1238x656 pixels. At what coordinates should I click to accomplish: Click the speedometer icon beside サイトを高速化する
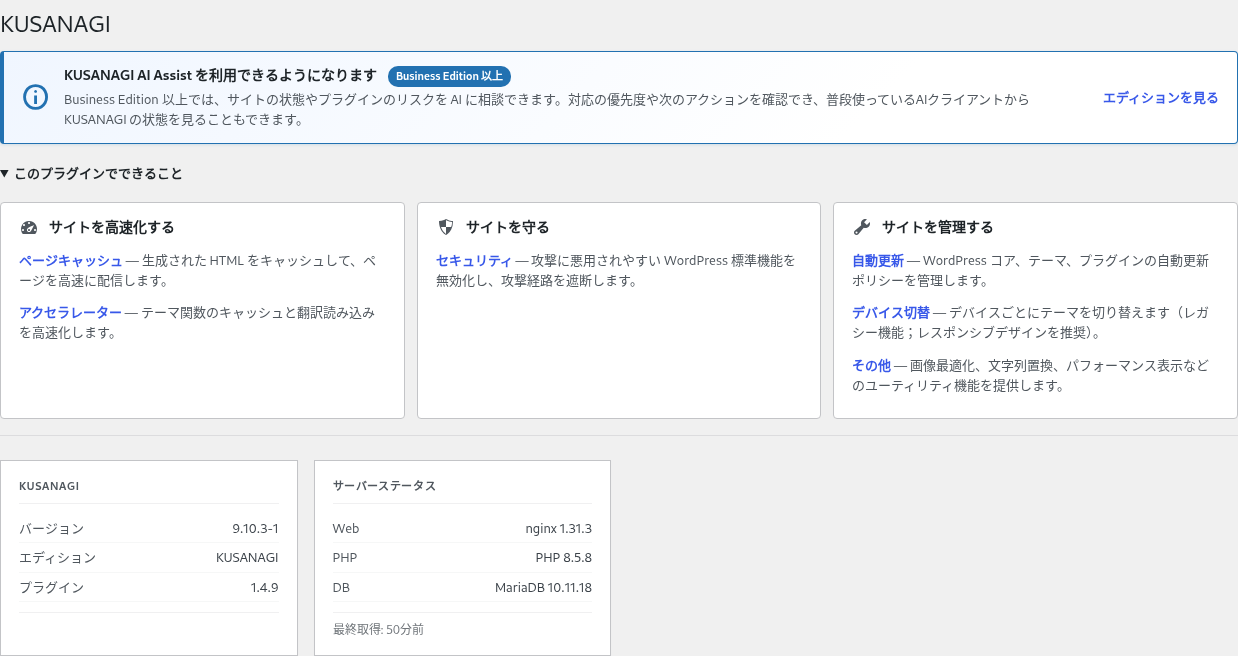28,227
